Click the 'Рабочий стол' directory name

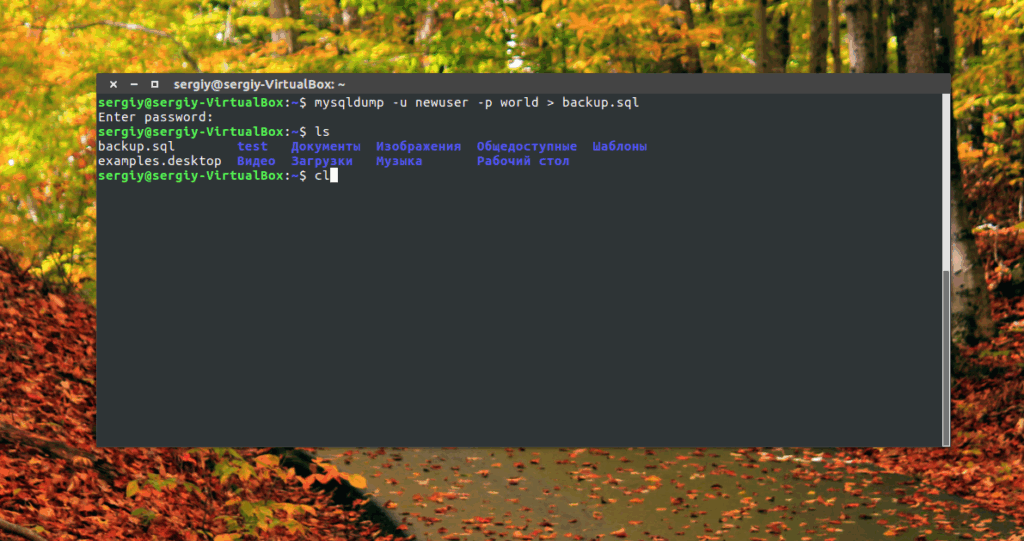[523, 161]
